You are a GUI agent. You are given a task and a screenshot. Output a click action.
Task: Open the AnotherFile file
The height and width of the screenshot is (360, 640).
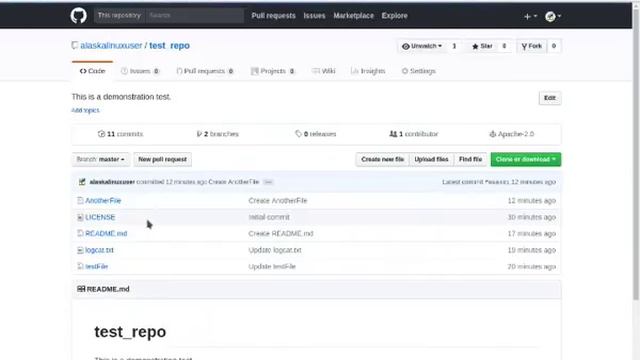click(103, 200)
